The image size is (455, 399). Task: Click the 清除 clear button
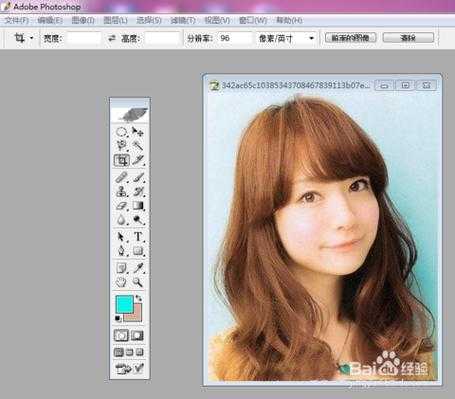coord(408,38)
